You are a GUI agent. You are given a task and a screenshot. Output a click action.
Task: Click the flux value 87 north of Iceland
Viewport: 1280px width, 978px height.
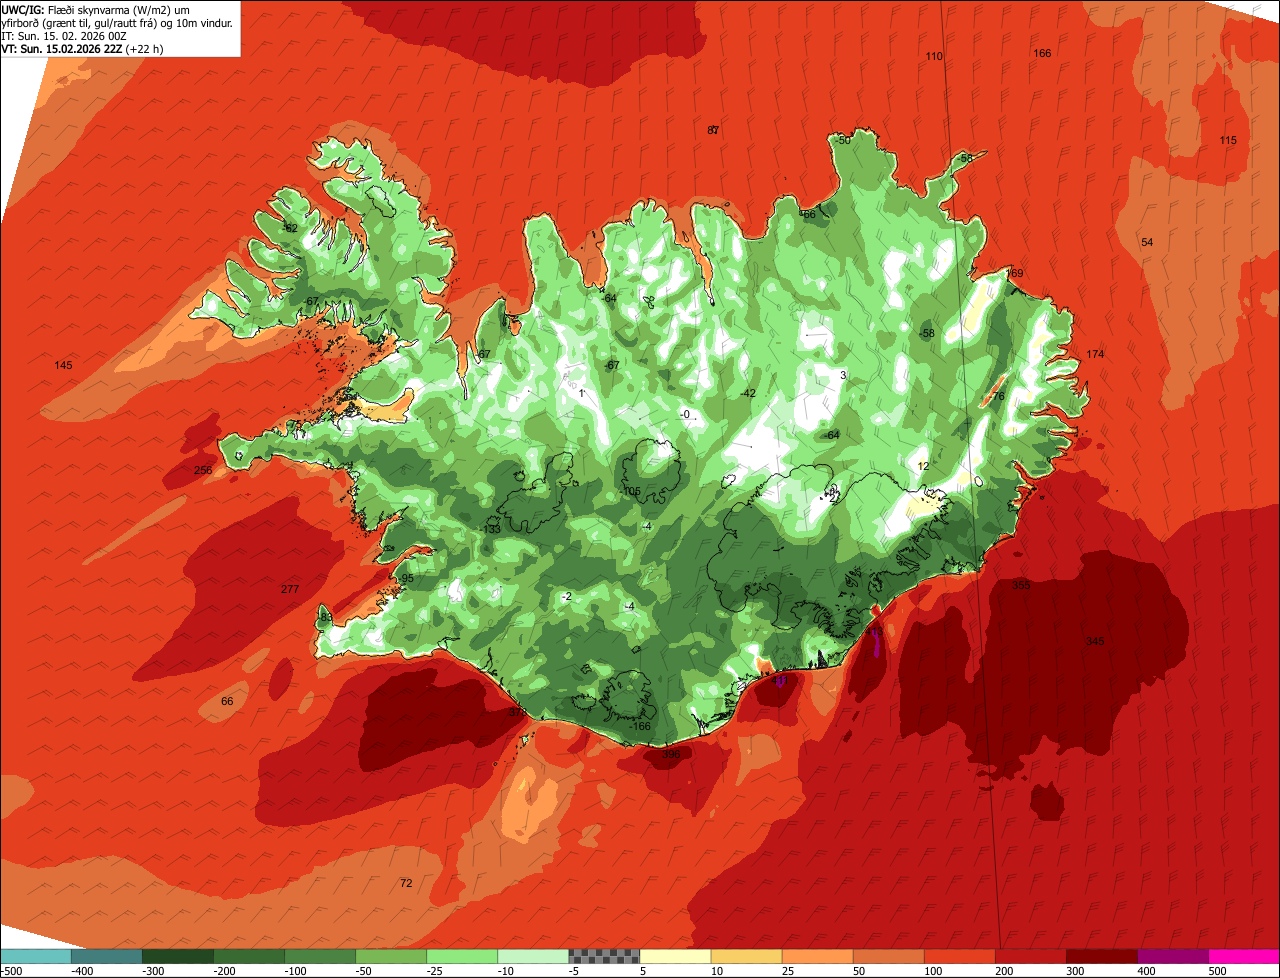pos(713,130)
